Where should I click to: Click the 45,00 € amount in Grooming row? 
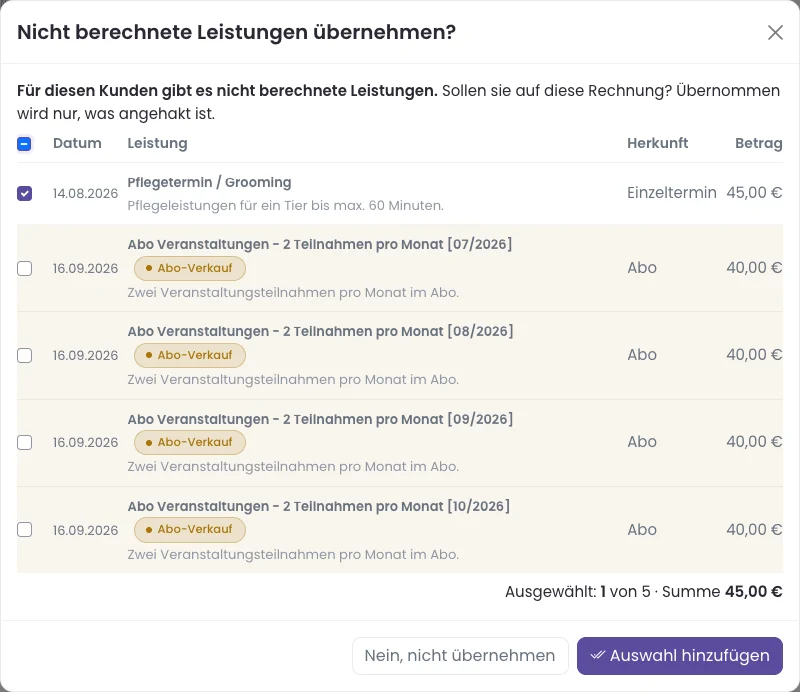point(754,192)
